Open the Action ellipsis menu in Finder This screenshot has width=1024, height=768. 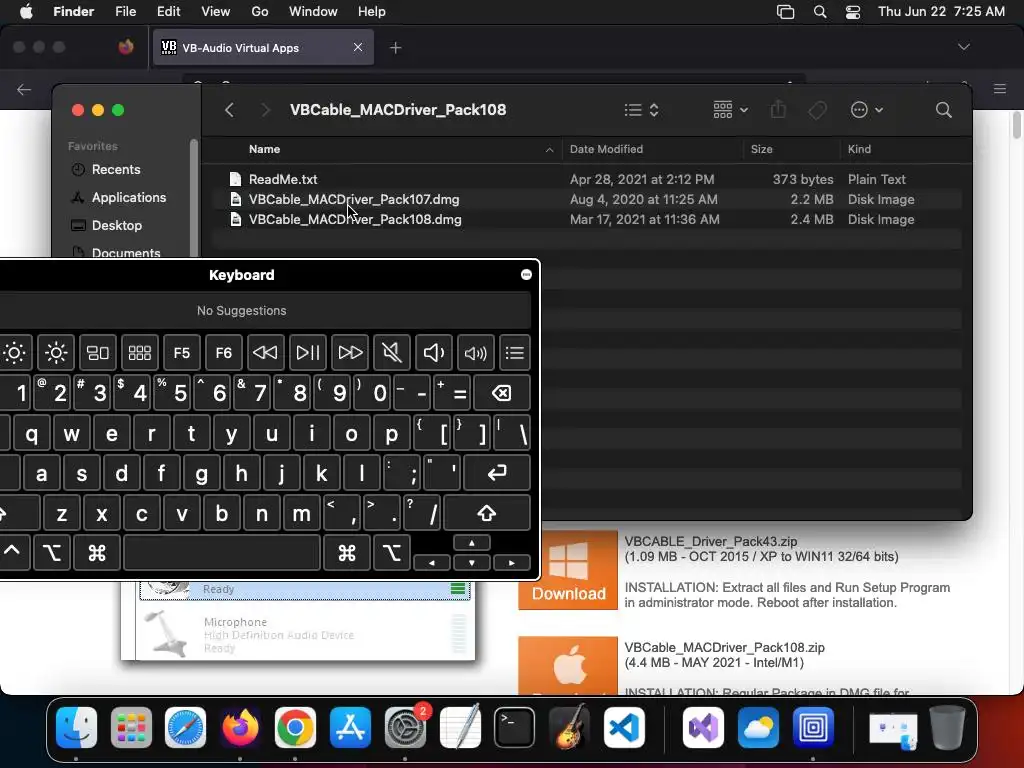pos(867,110)
